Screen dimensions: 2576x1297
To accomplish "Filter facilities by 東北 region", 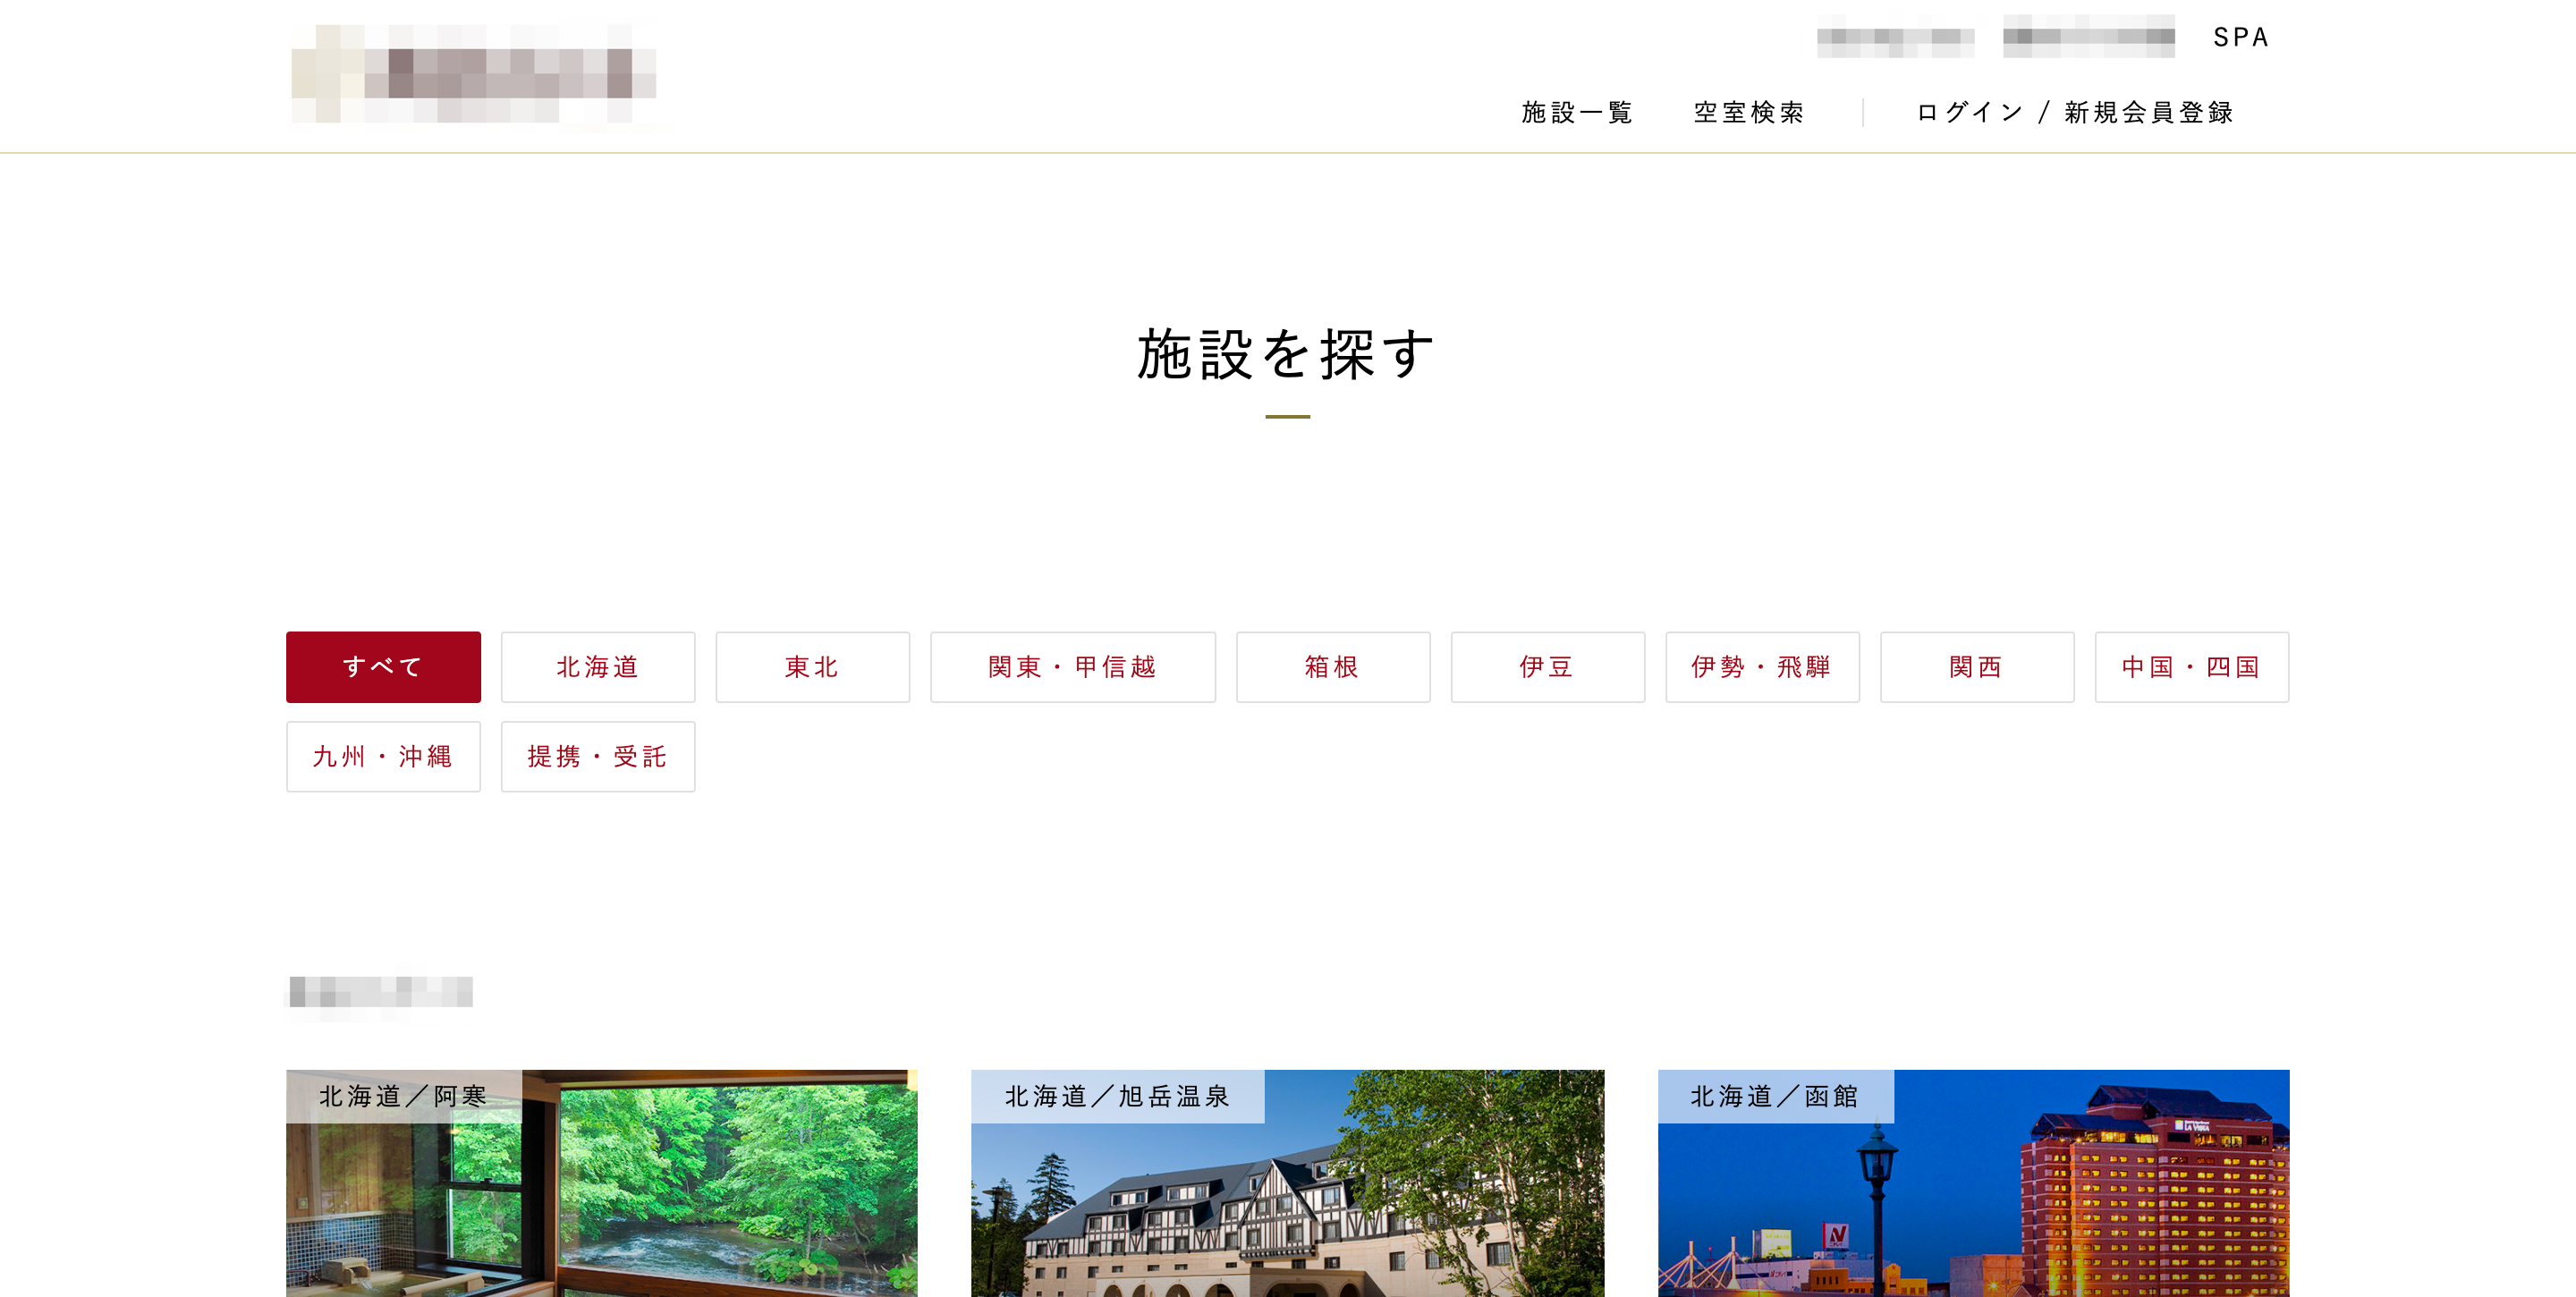I will click(x=812, y=666).
